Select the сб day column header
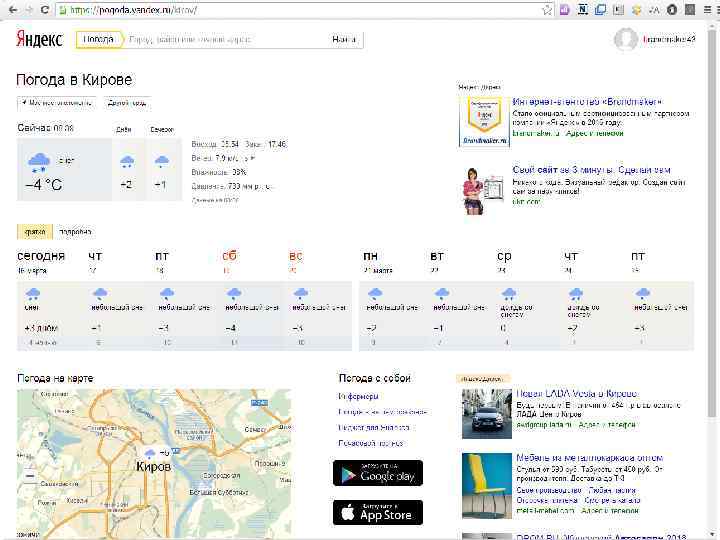The height and width of the screenshot is (540, 720). click(x=229, y=256)
